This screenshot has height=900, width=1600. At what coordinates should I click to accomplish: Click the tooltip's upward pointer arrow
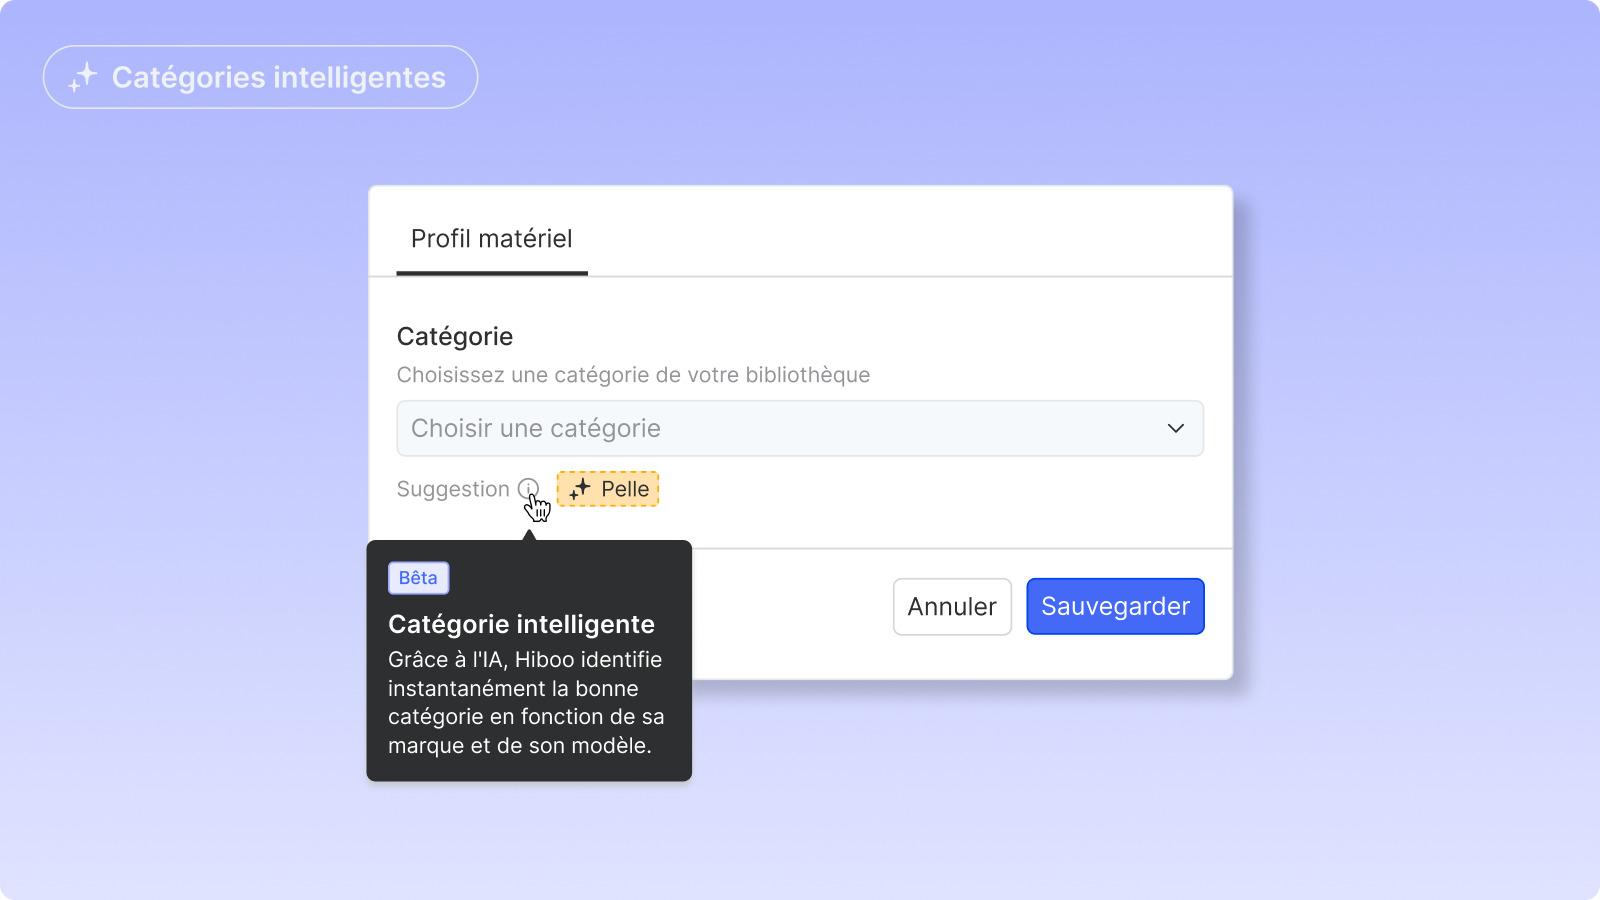[529, 535]
